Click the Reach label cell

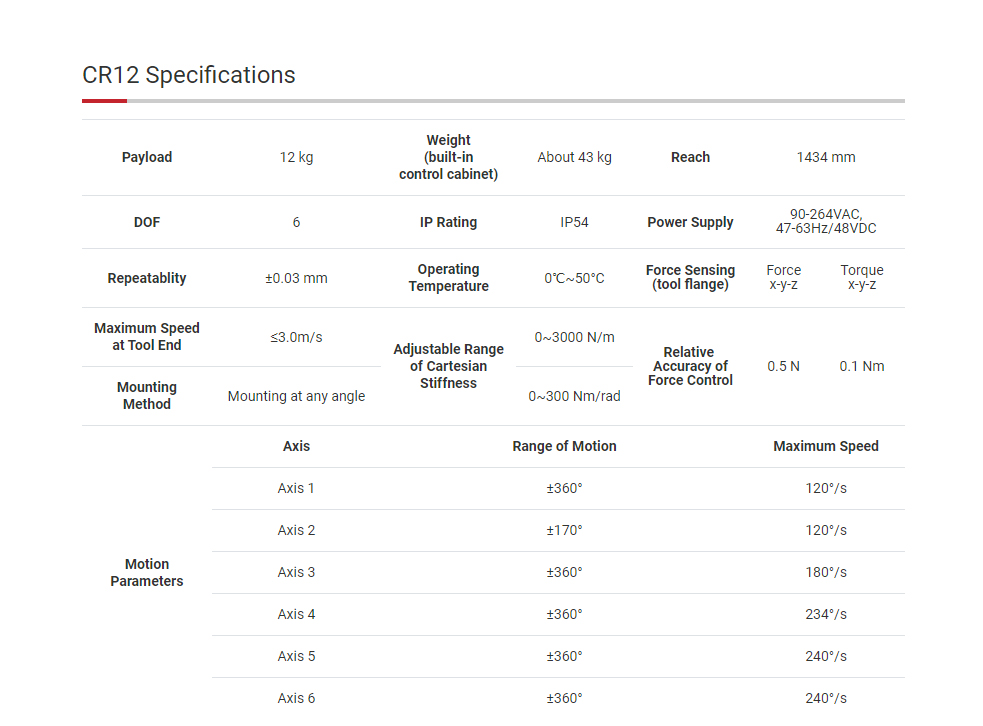[x=690, y=157]
